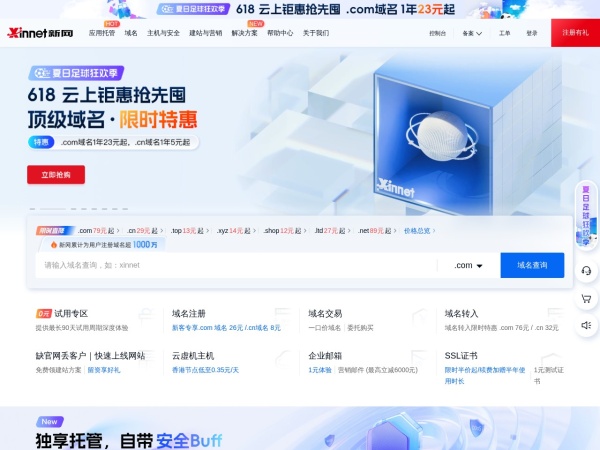The height and width of the screenshot is (450, 600).
Task: Select the active second carousel indicator
Action: (x=53, y=209)
